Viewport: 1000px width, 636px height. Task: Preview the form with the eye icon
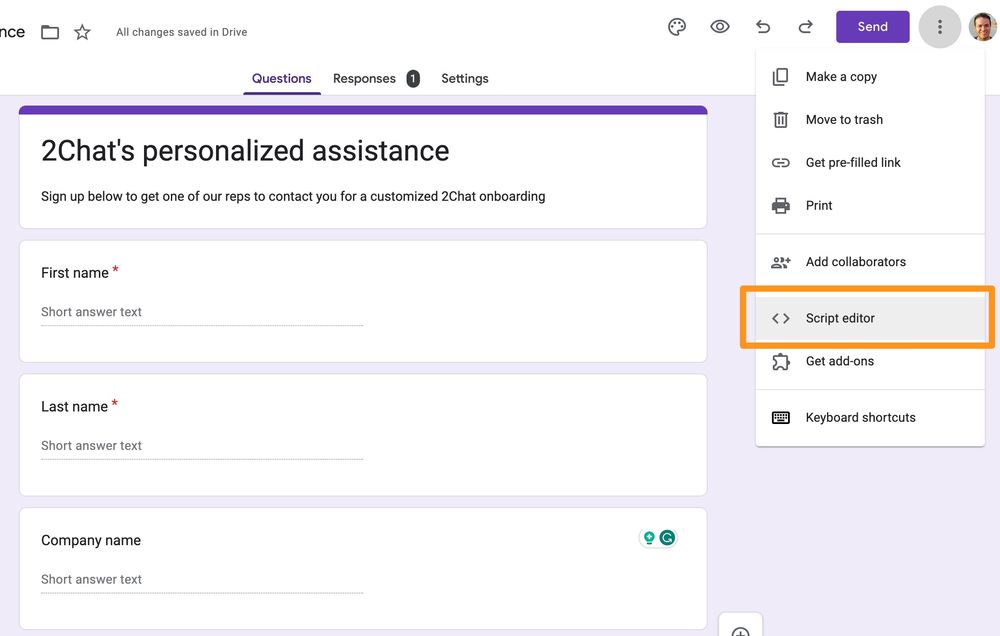click(x=720, y=27)
